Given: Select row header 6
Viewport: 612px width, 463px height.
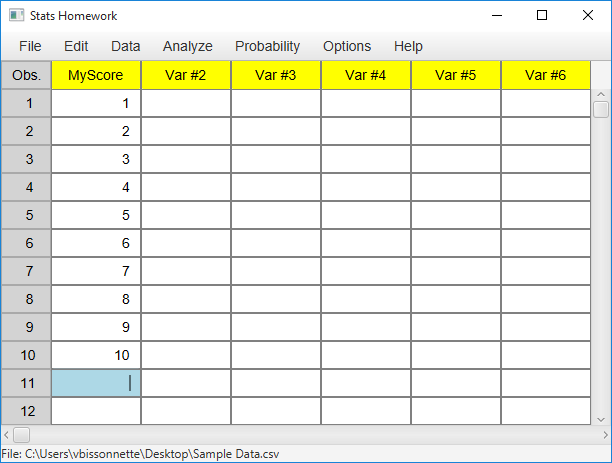Looking at the screenshot, I should [x=26, y=243].
